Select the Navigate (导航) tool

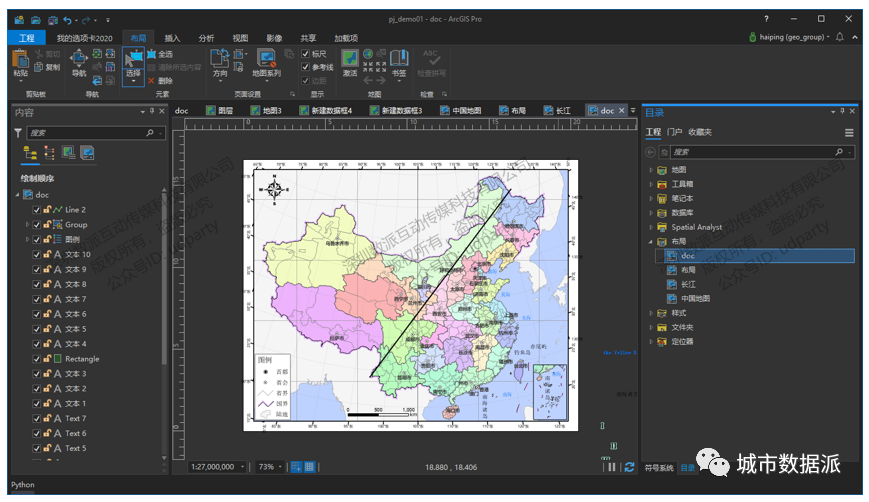pyautogui.click(x=79, y=63)
